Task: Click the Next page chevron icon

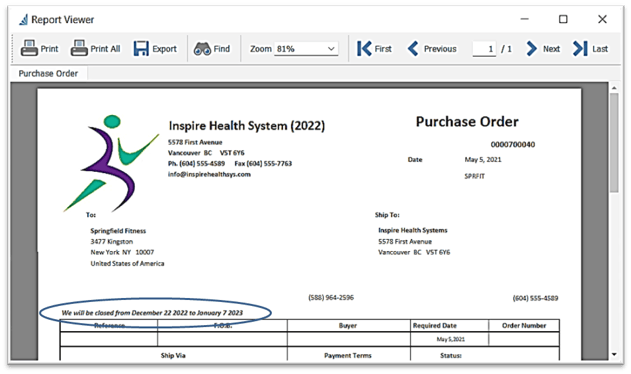Action: [x=532, y=49]
